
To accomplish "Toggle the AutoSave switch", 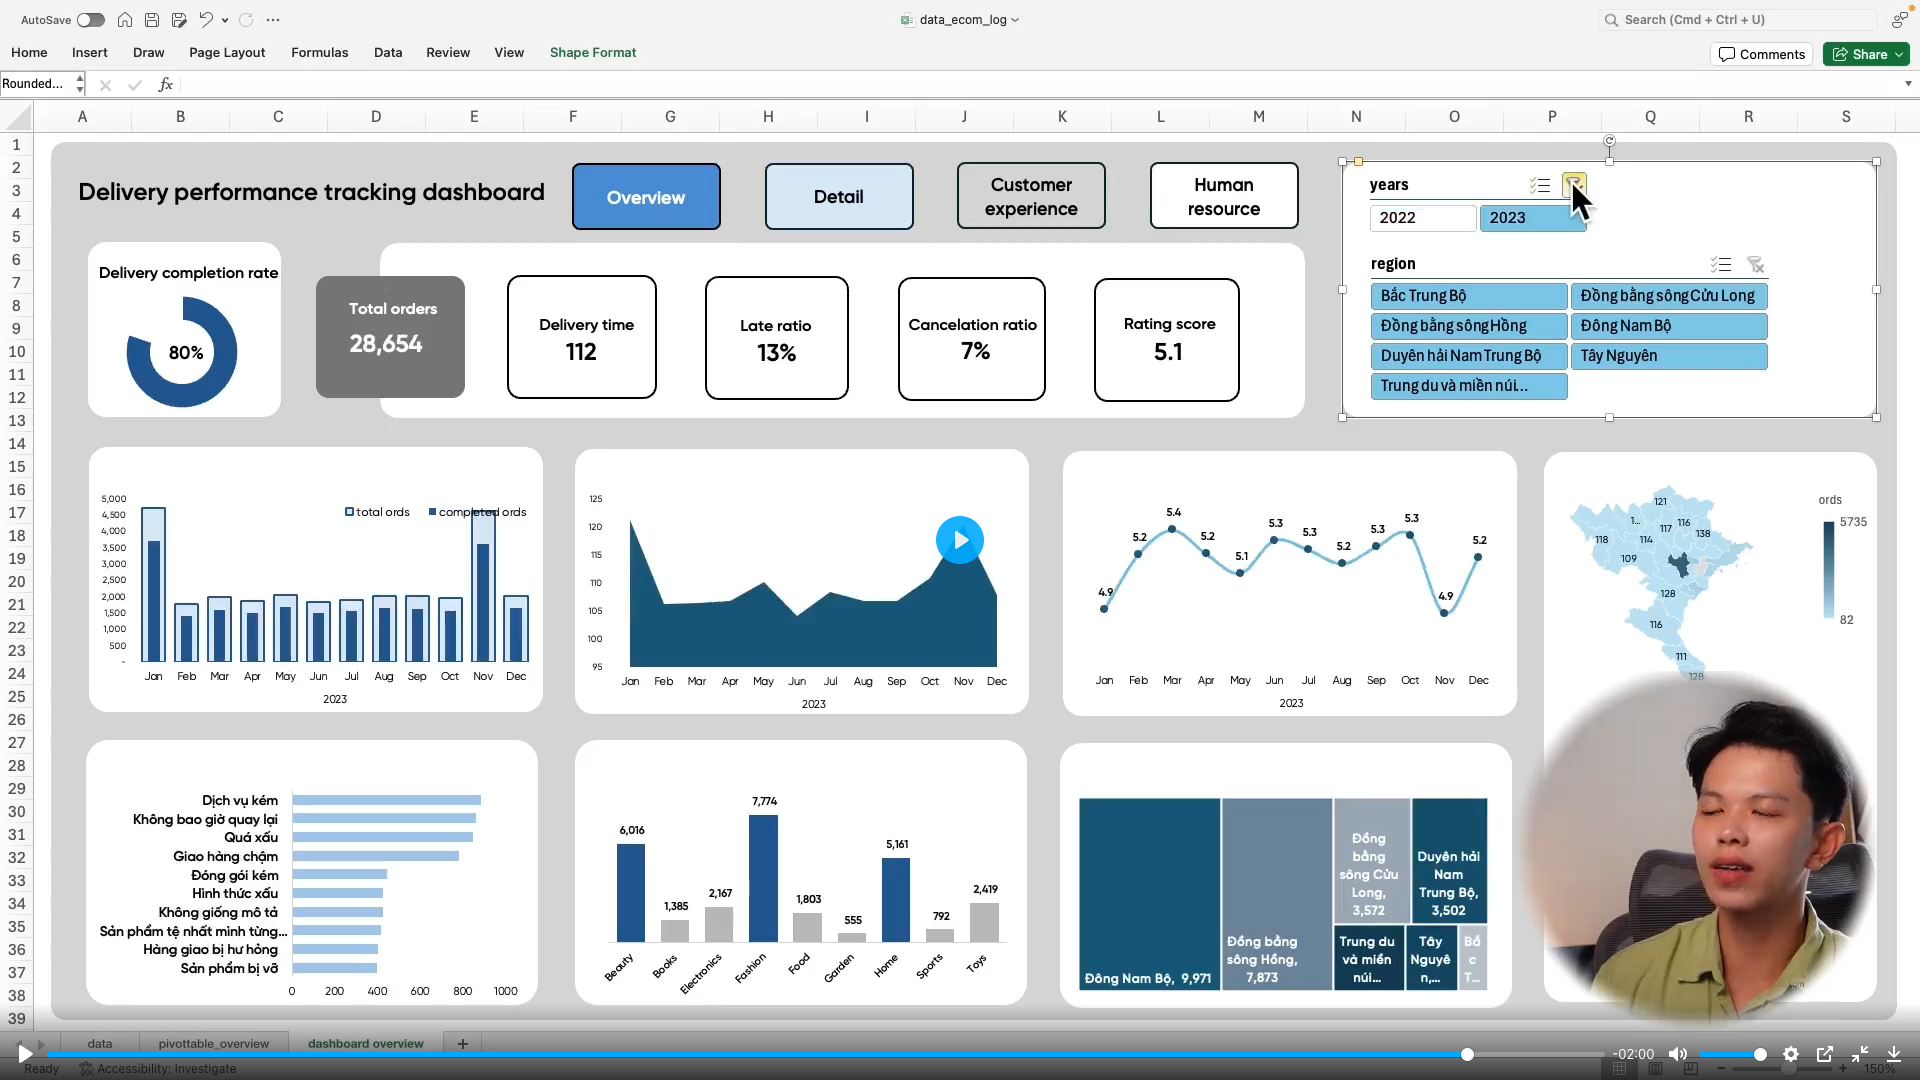I will coord(90,20).
